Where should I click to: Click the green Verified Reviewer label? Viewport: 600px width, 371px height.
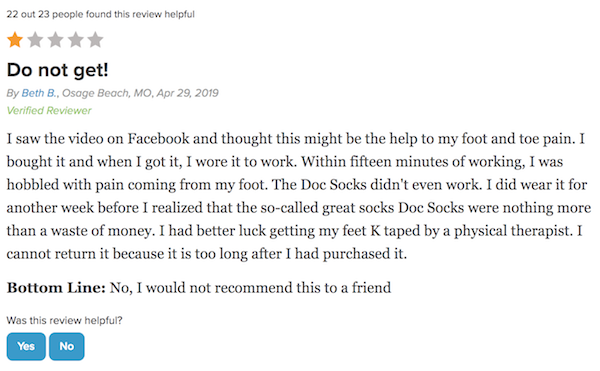[49, 111]
